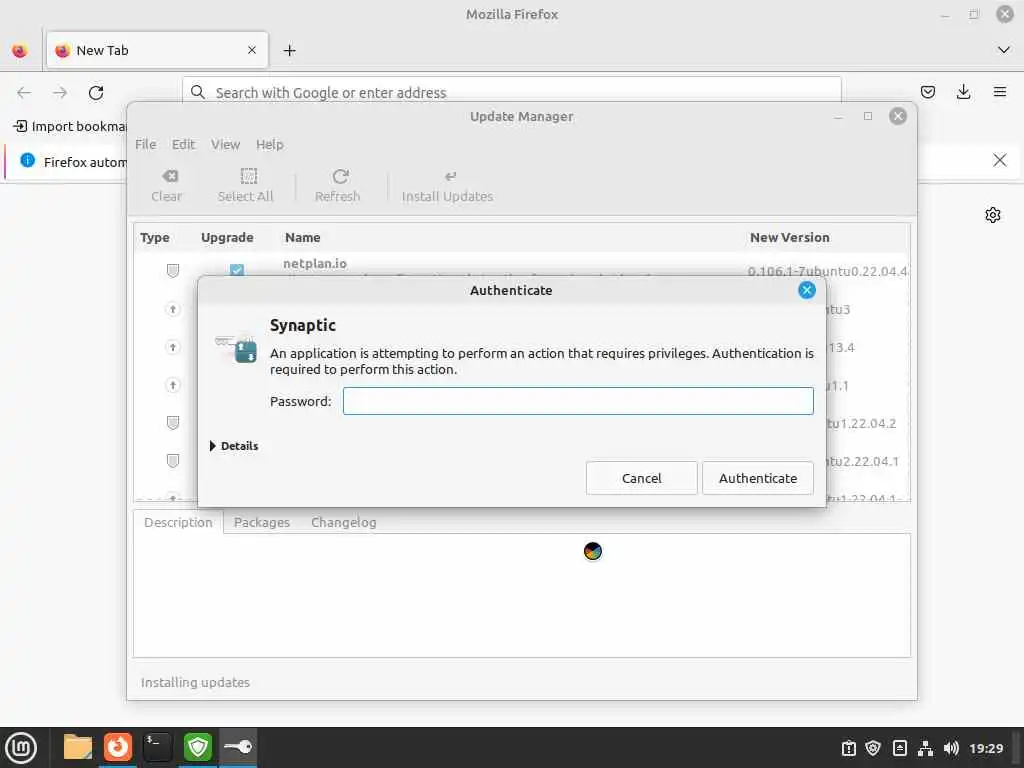Select the netplan.io package name
The width and height of the screenshot is (1024, 768).
tap(315, 264)
